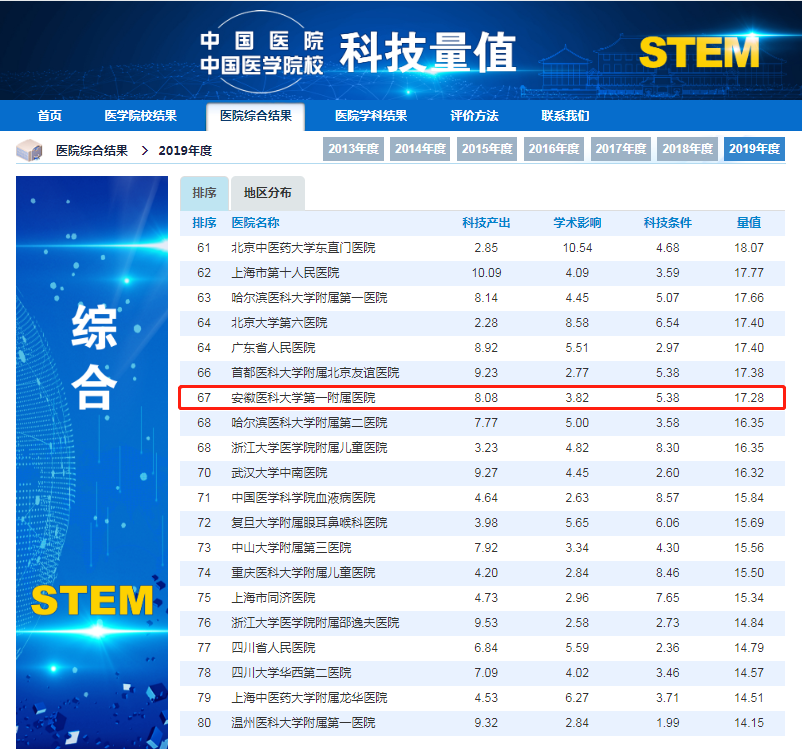Switch to the 地区分布 tab

click(267, 193)
